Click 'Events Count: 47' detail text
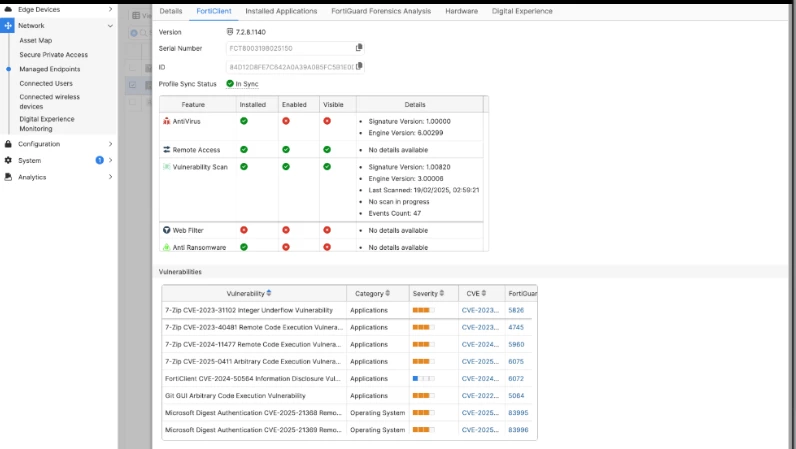 pyautogui.click(x=394, y=213)
